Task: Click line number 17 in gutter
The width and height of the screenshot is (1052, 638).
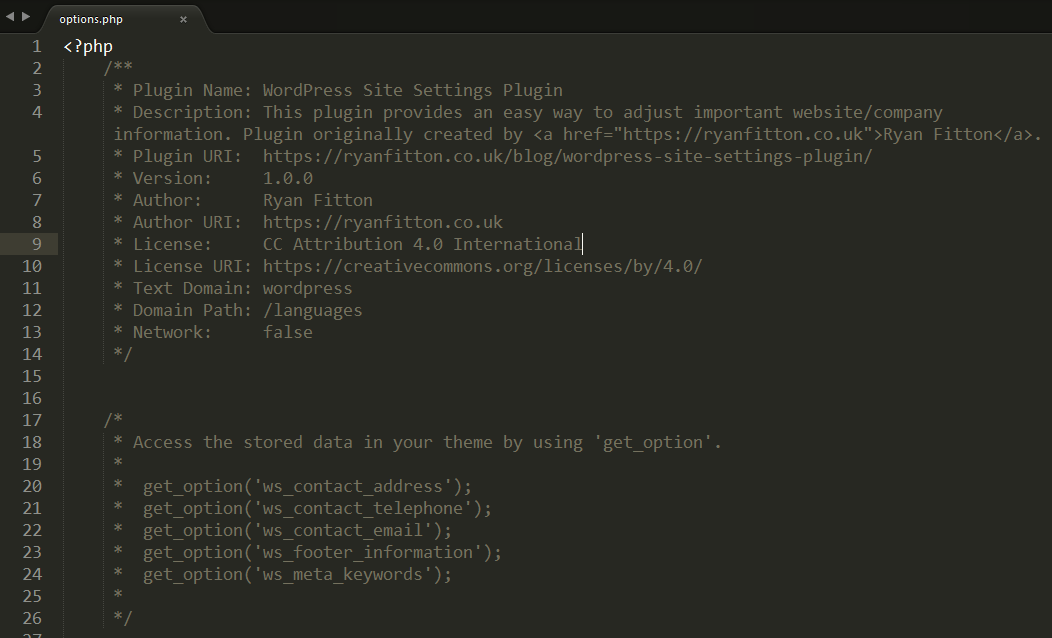Action: pyautogui.click(x=32, y=420)
